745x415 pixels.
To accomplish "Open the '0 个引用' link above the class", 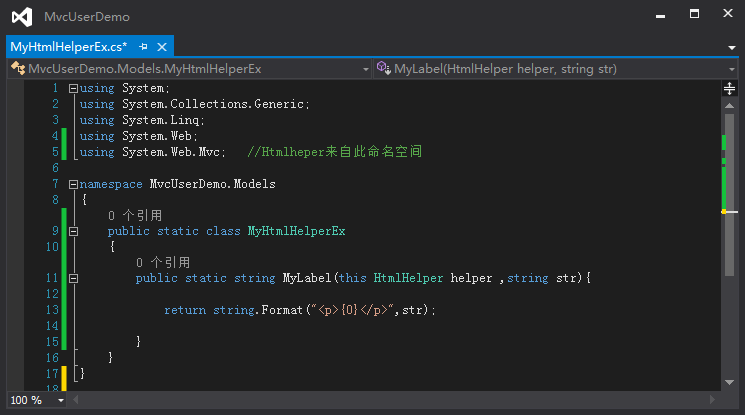I will pos(135,216).
